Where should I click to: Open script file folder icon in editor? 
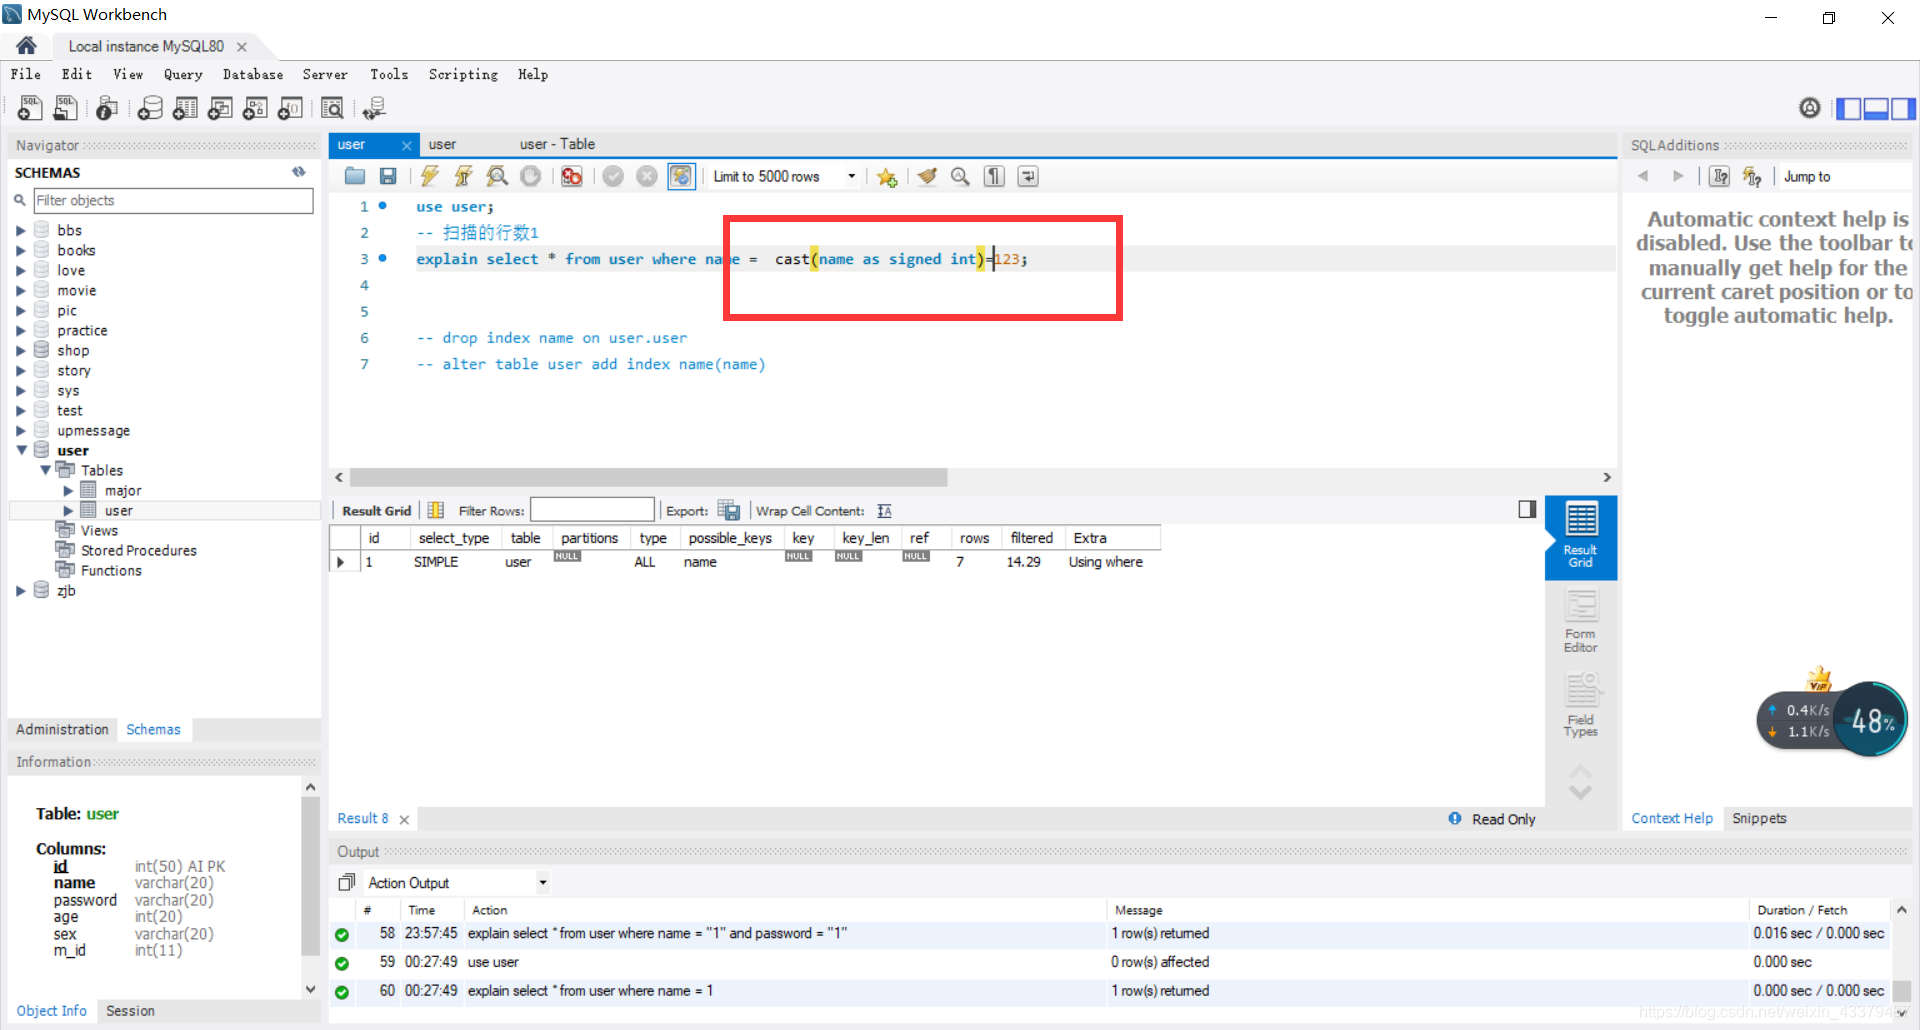(355, 176)
